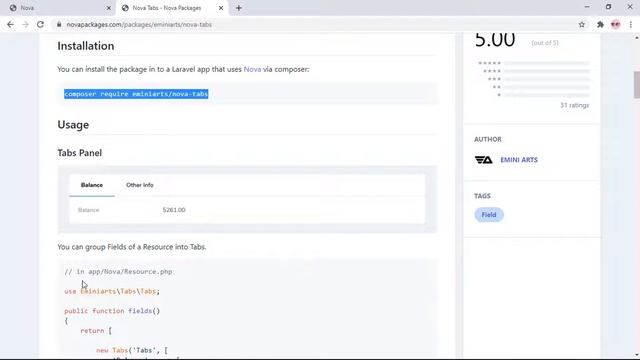Open the EMINI ARTS author link
The height and width of the screenshot is (360, 640).
519,160
